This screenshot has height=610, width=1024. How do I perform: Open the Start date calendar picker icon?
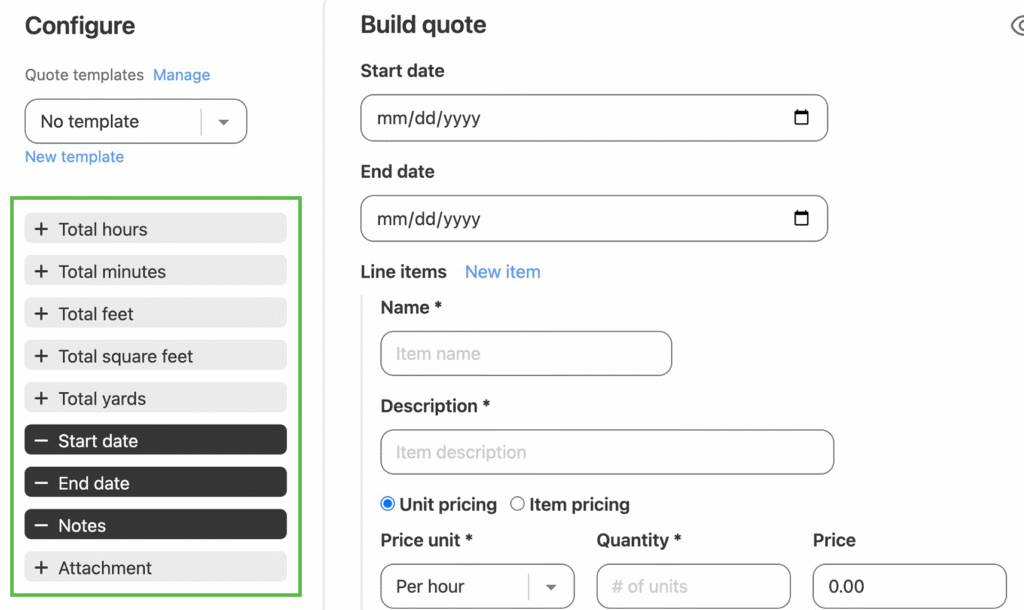tap(801, 118)
